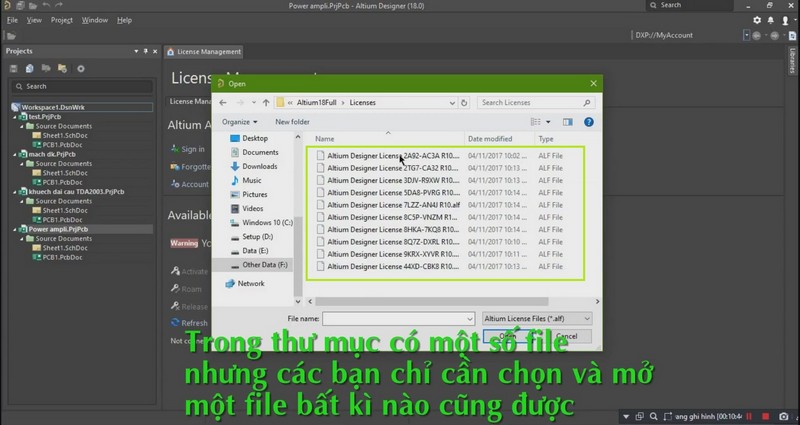Click the settings gear icon in top-right

pyautogui.click(x=756, y=20)
